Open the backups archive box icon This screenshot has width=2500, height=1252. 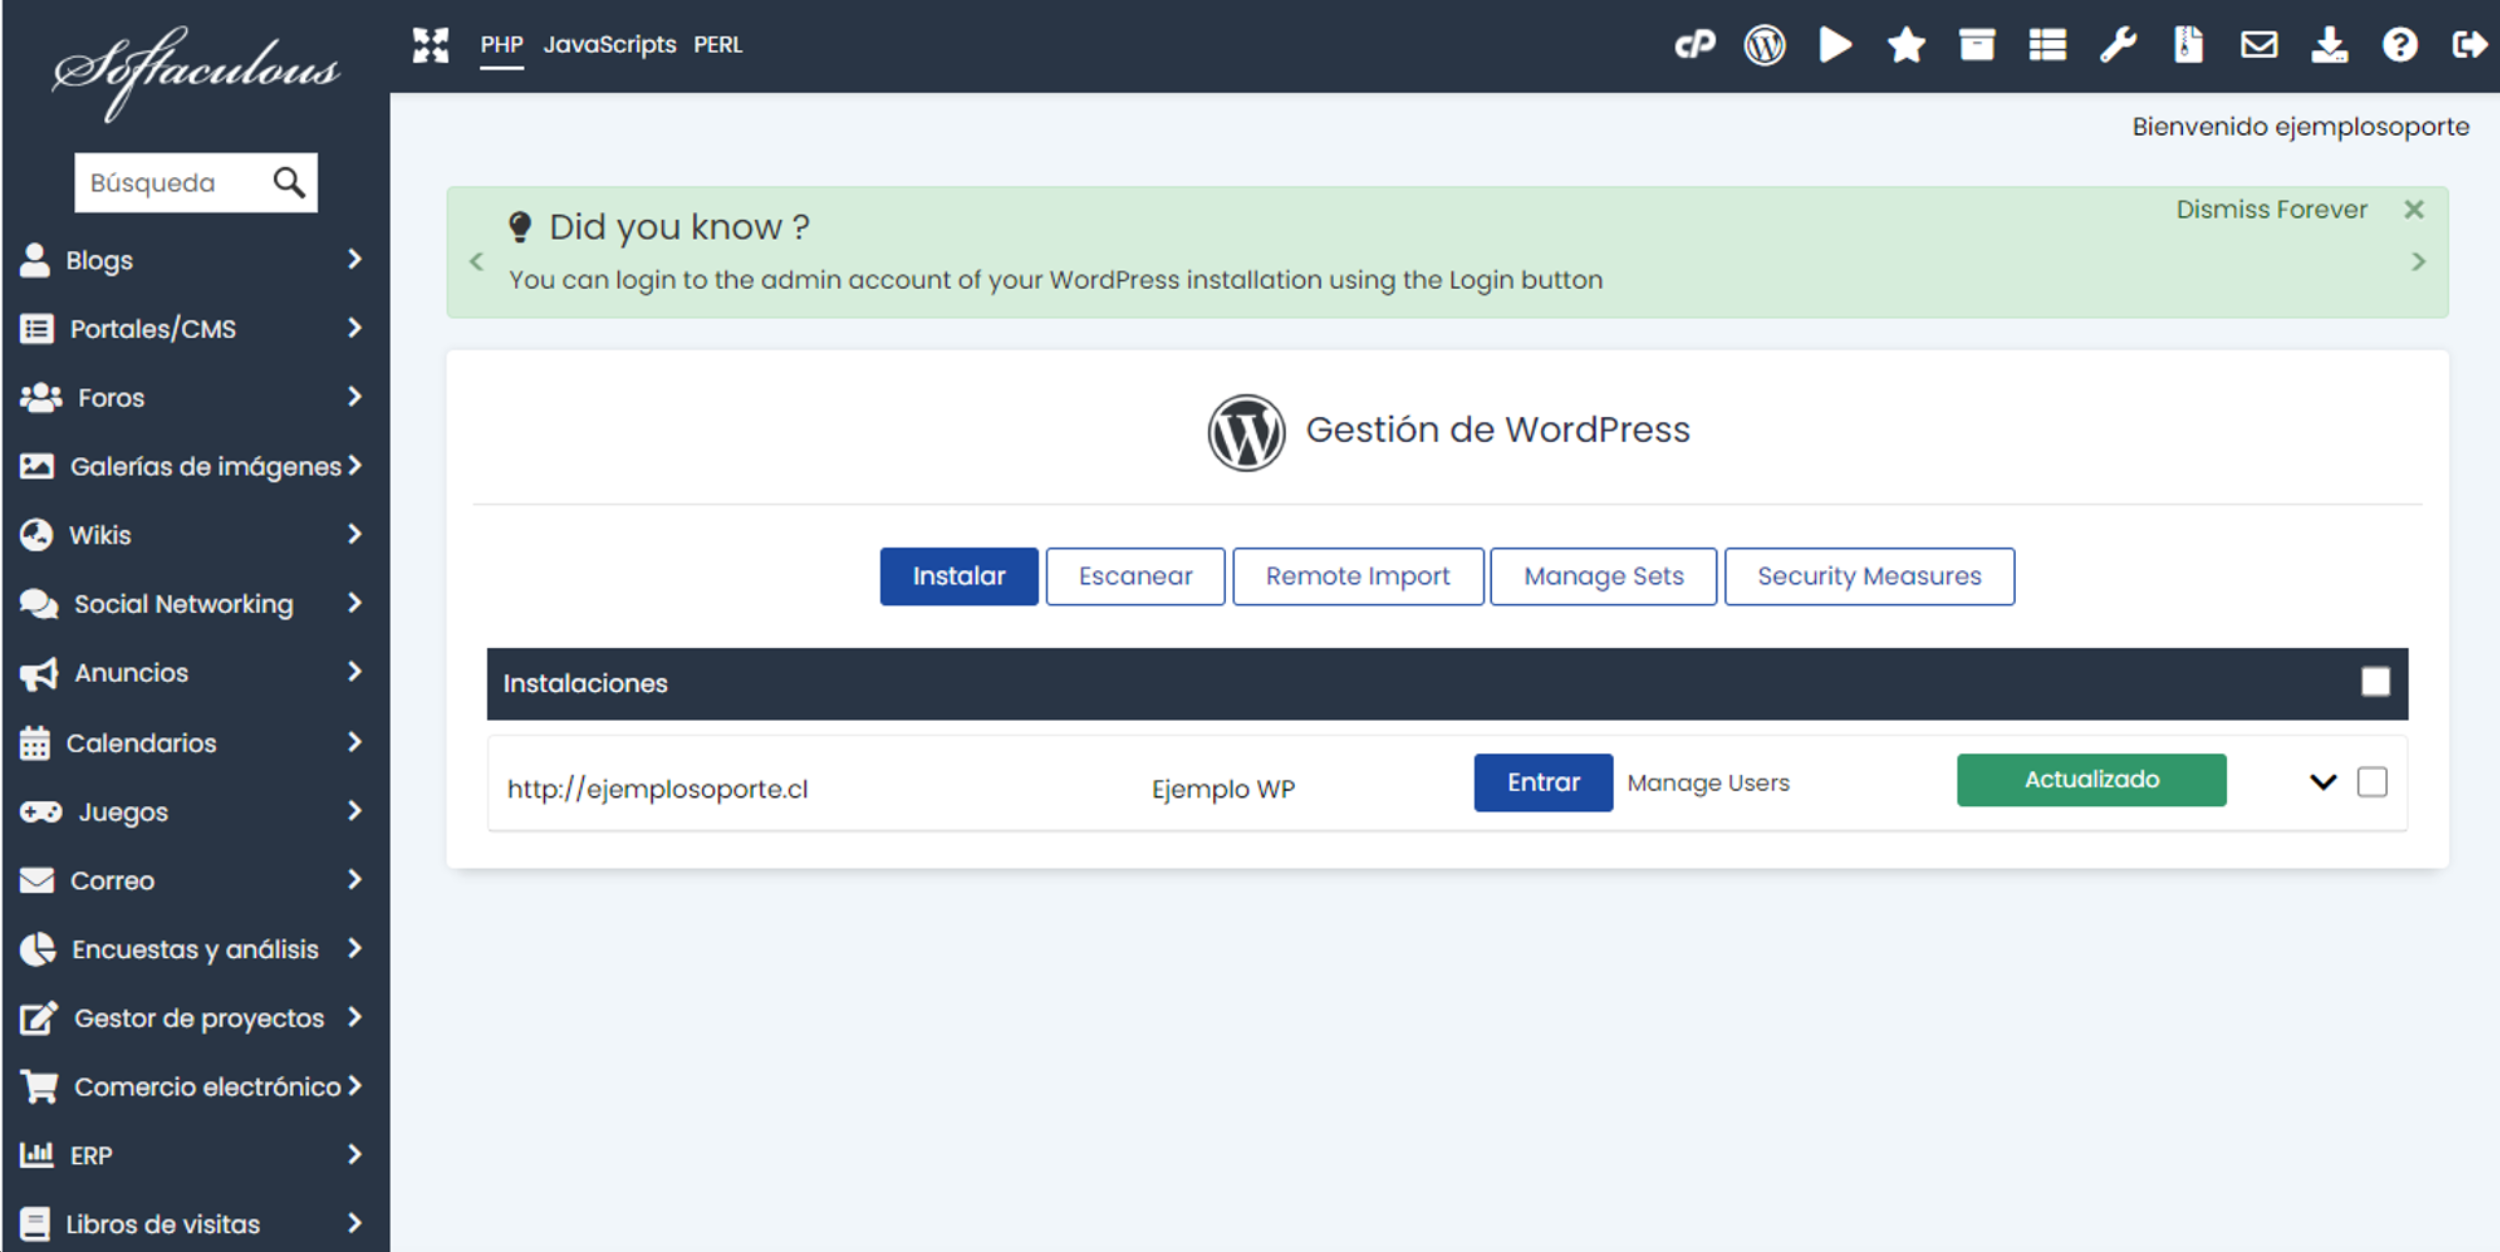pyautogui.click(x=1977, y=45)
